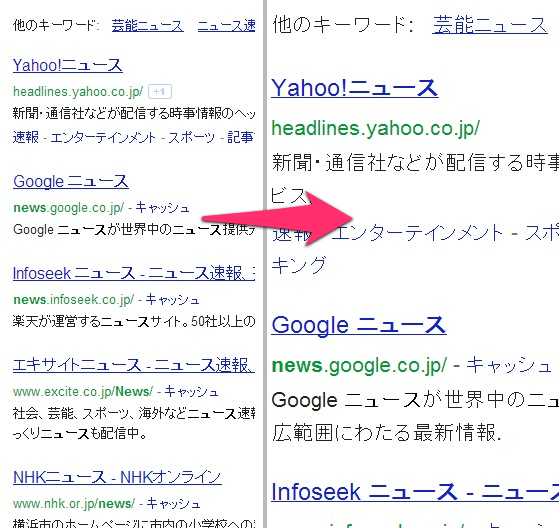Open Google ニュース result in left pane
Viewport: 559px width, 528px height.
coord(71,181)
